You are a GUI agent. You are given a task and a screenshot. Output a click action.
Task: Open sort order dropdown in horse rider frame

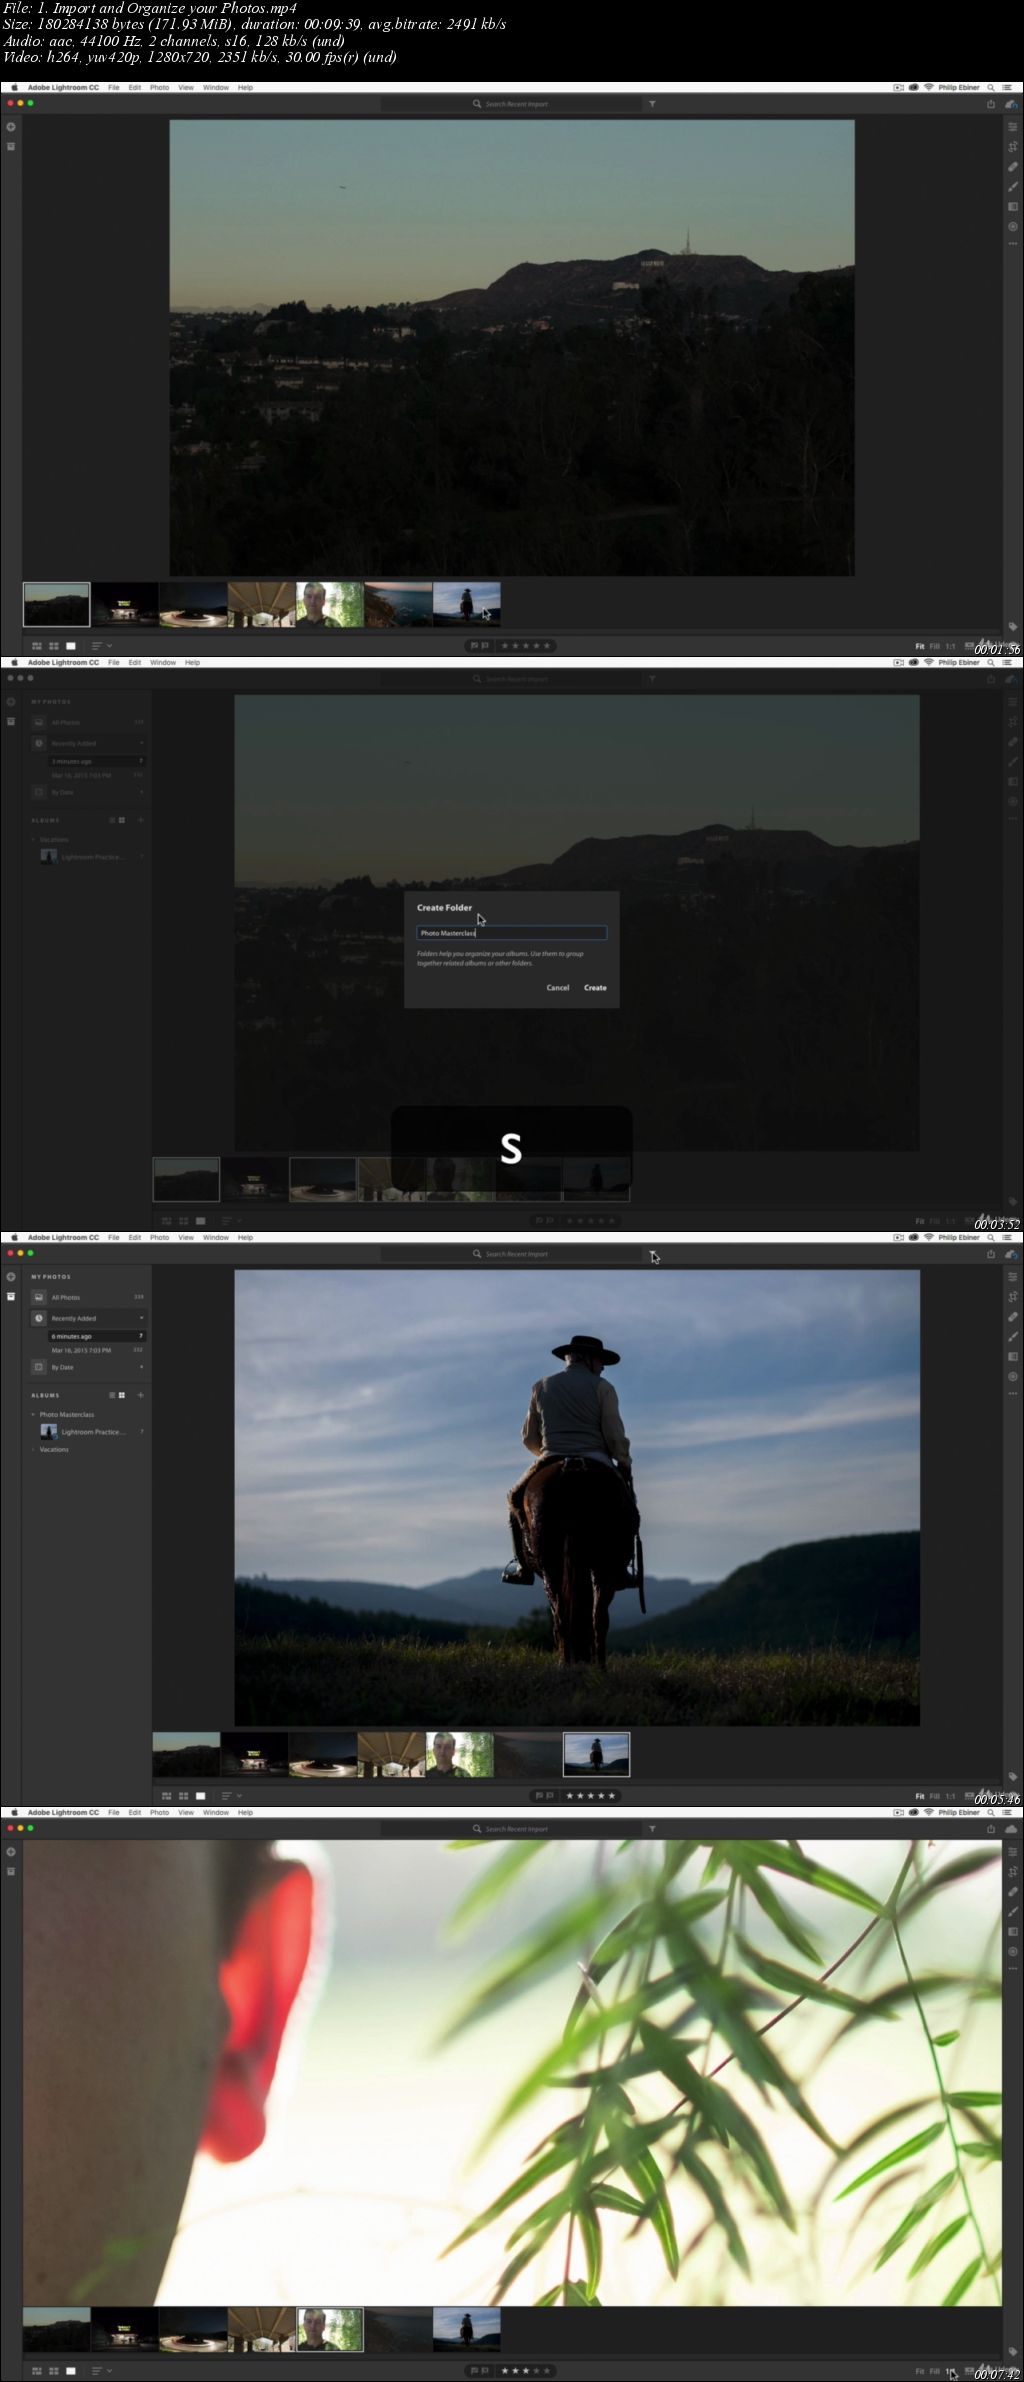231,1796
